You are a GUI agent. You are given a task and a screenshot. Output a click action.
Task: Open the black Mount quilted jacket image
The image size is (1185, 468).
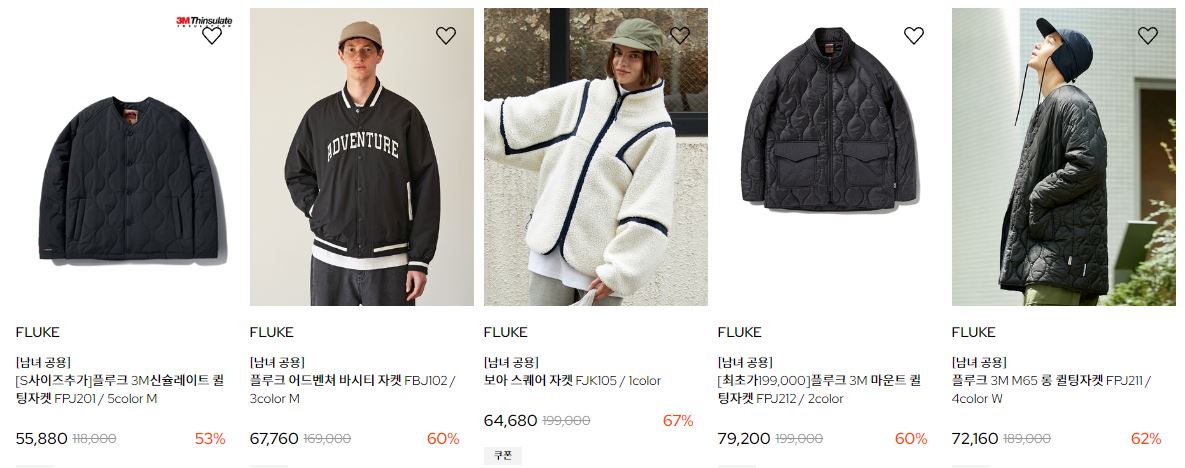click(x=829, y=157)
